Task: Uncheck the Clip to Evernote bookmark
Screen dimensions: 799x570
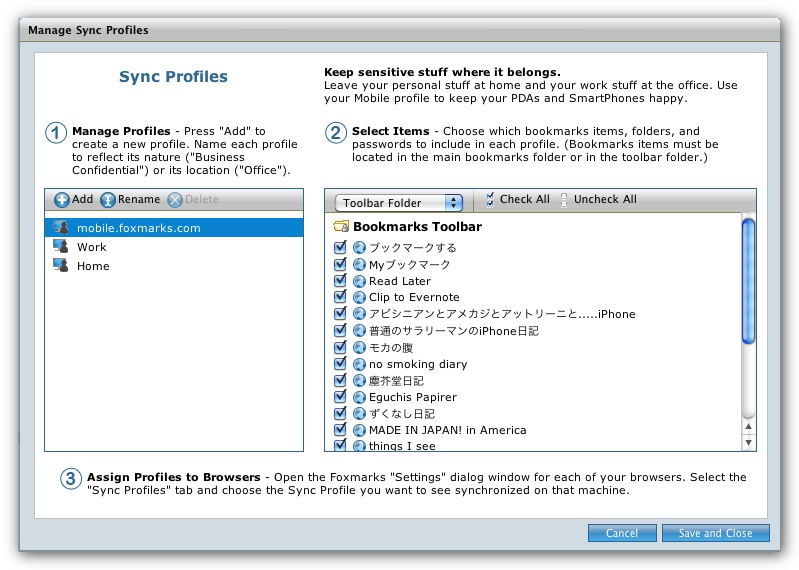Action: [340, 296]
